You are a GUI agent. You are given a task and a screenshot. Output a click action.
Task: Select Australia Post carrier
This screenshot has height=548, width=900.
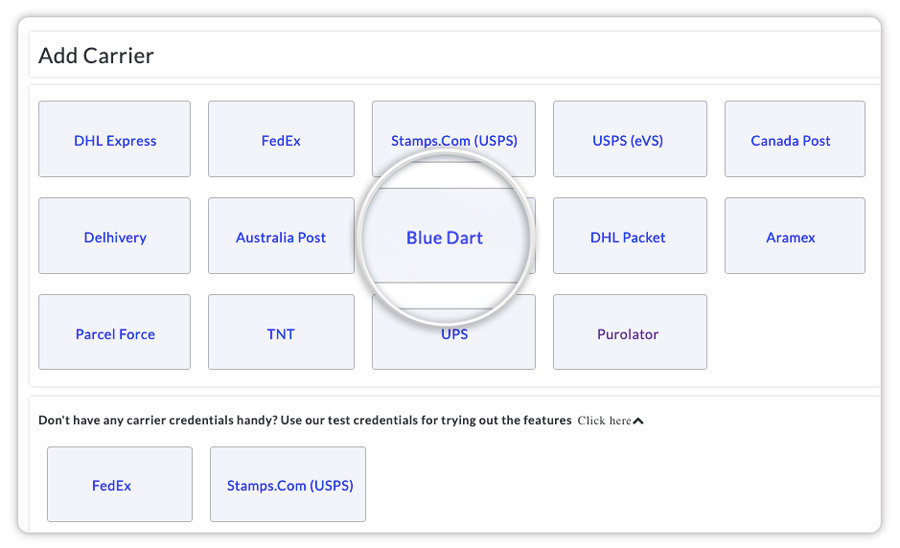[281, 236]
